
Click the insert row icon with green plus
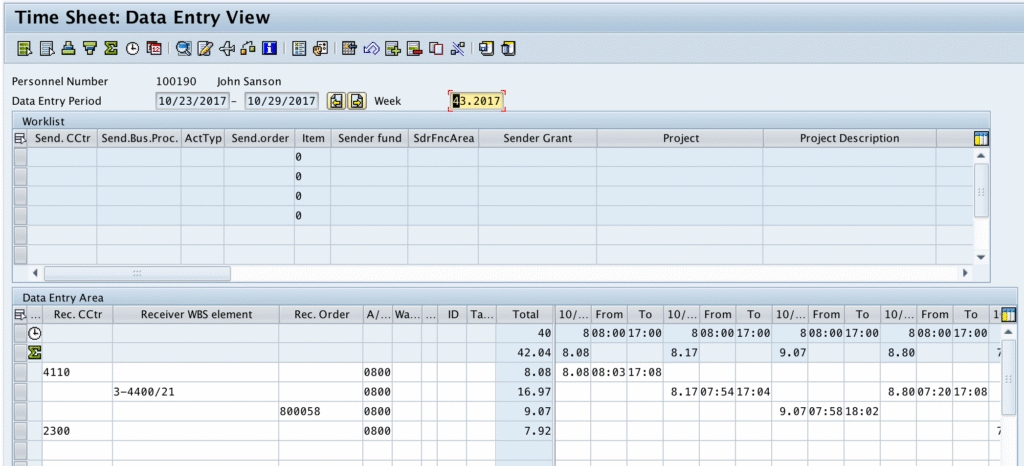tap(393, 47)
